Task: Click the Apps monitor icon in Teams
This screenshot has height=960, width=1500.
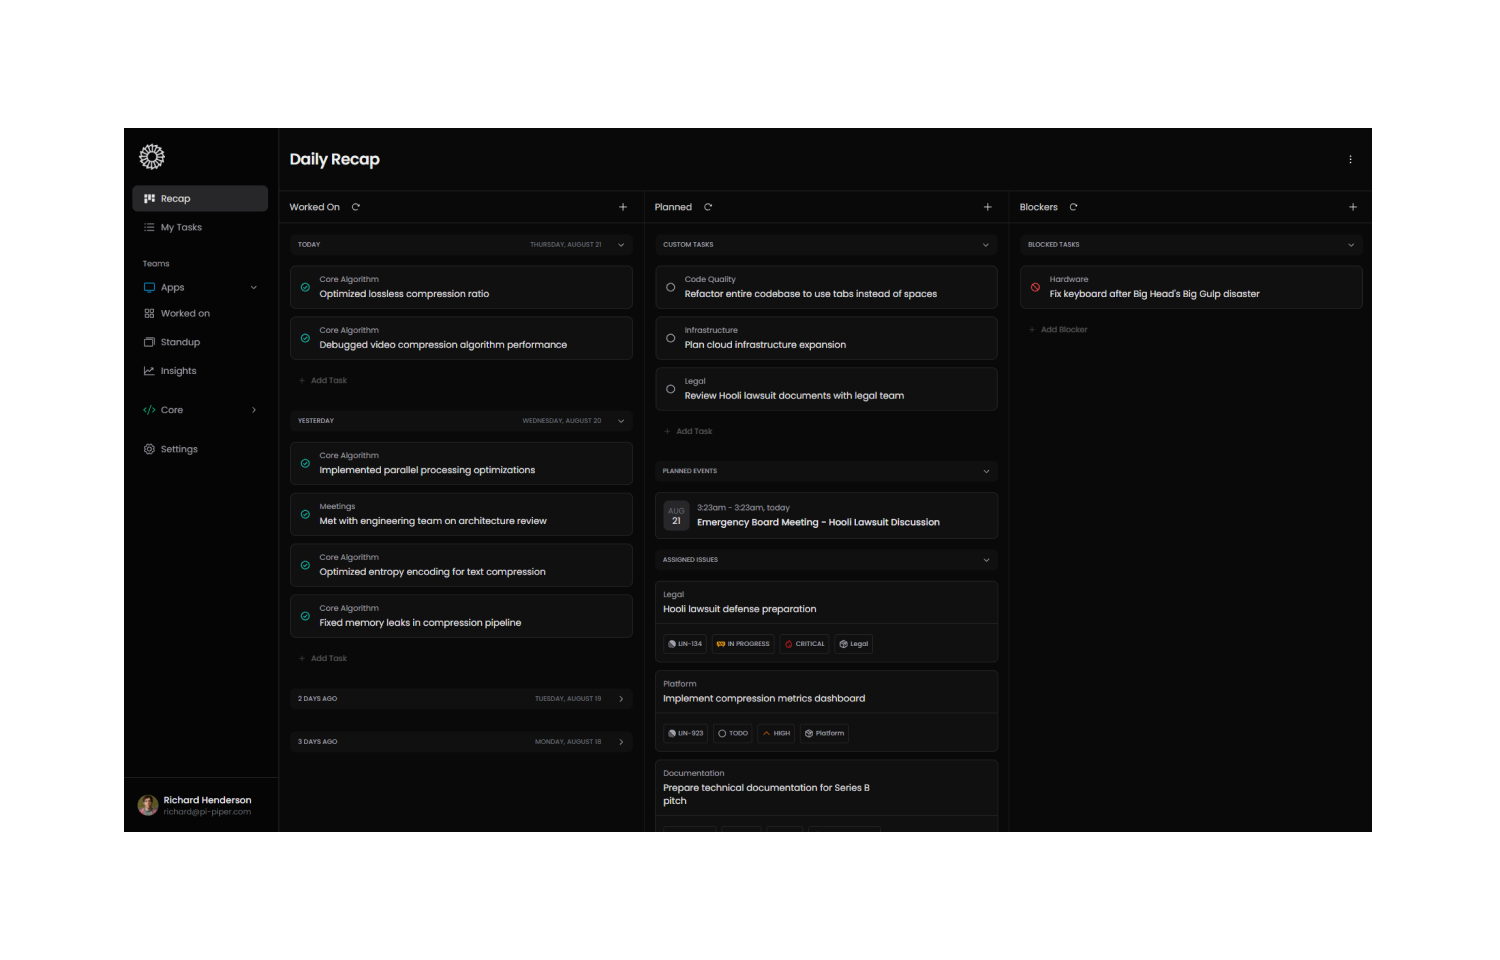Action: click(x=147, y=287)
